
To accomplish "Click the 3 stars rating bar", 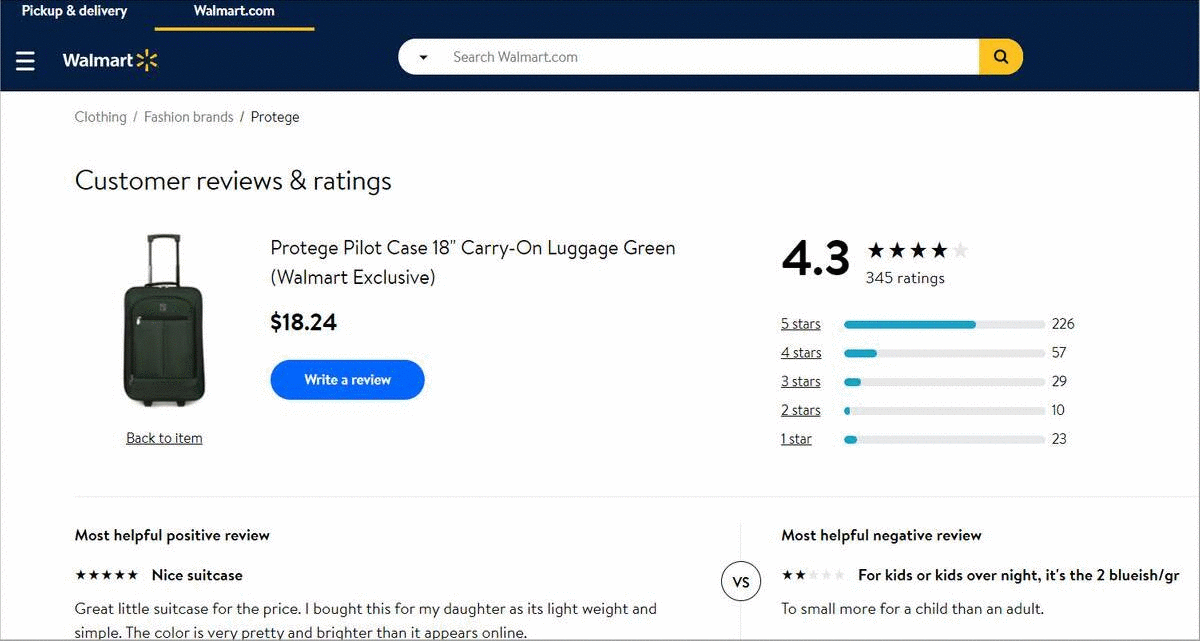I will (x=944, y=382).
